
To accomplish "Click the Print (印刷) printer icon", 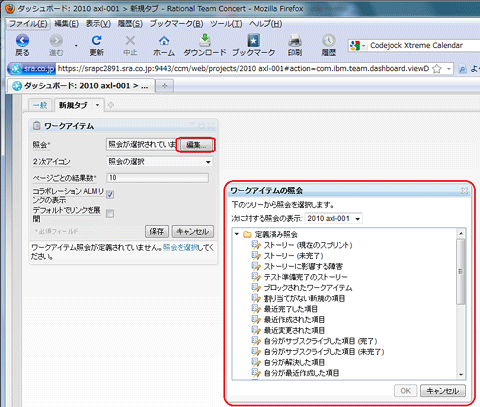I will tap(295, 41).
